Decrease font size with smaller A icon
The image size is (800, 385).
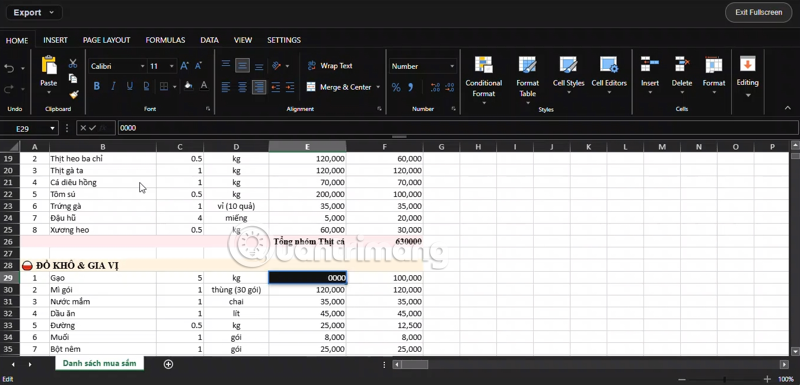click(198, 66)
